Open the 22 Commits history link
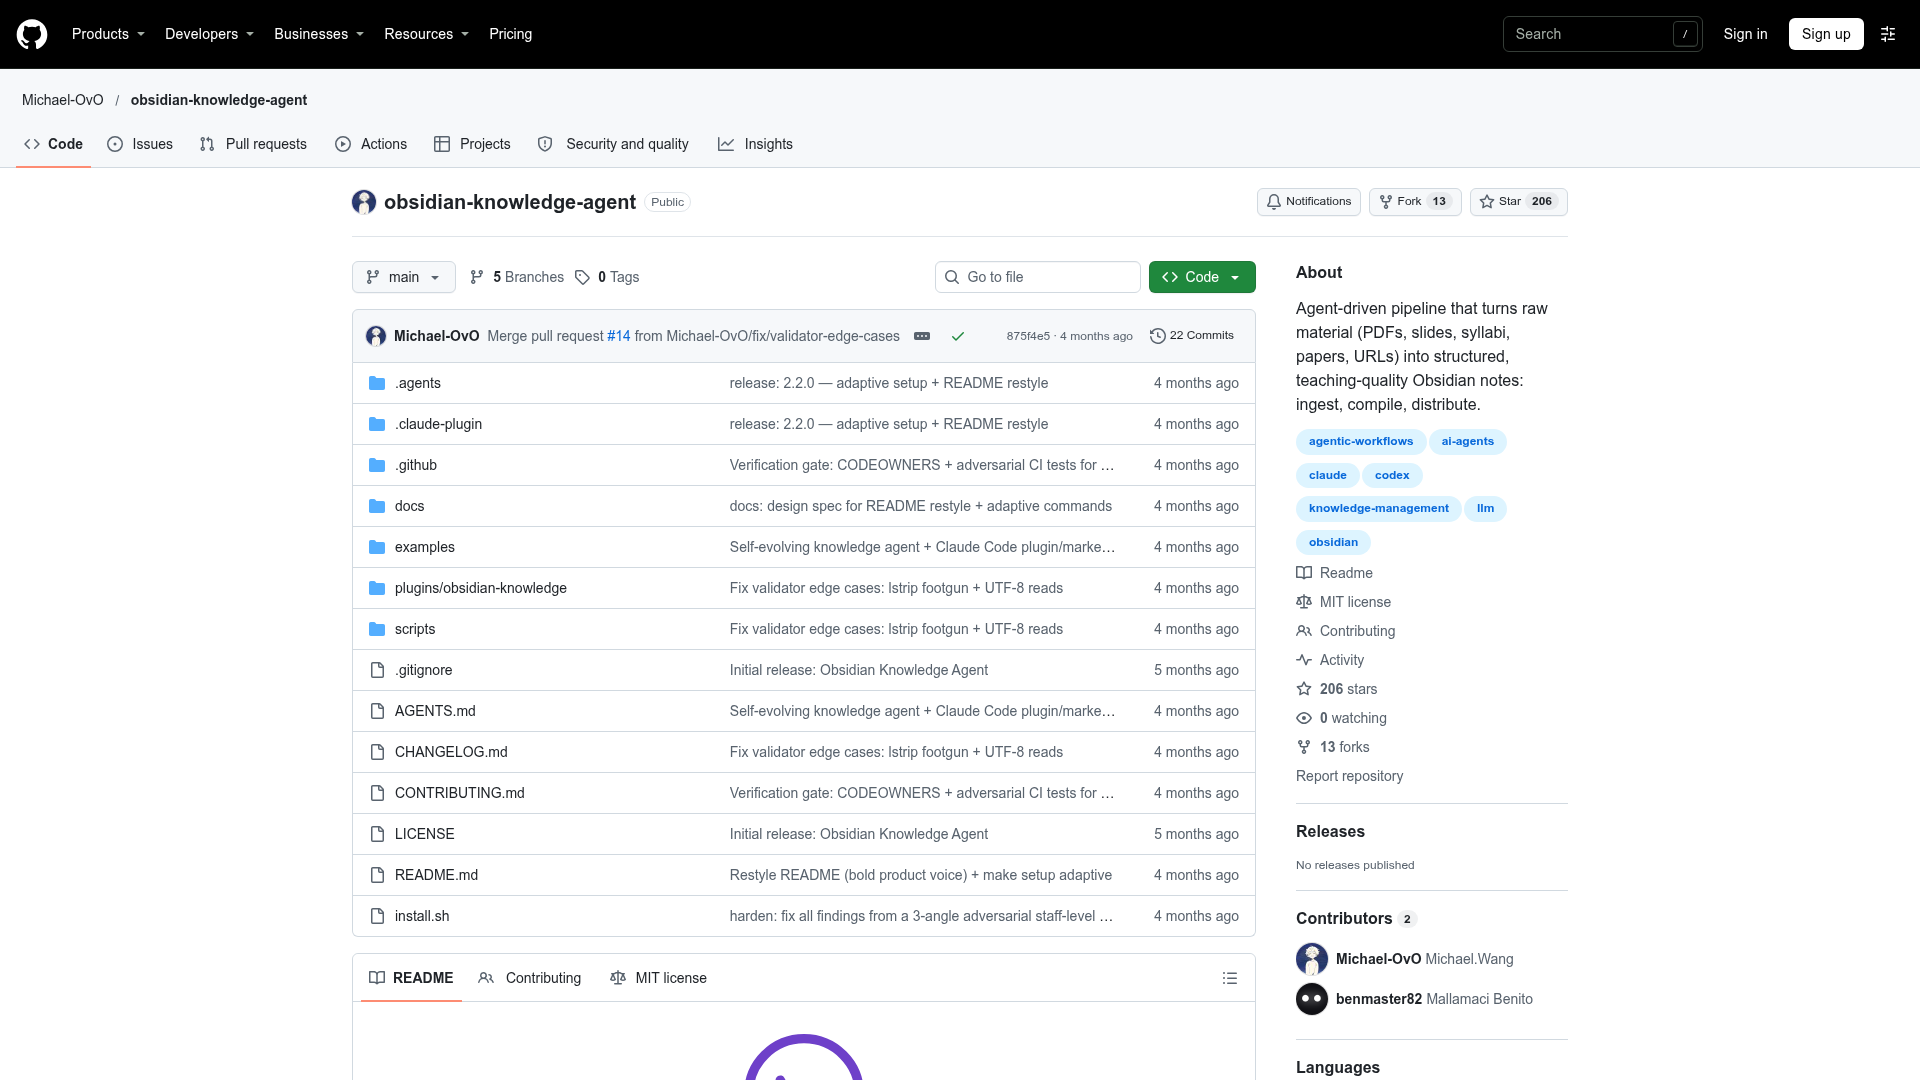This screenshot has height=1080, width=1920. click(x=1192, y=336)
